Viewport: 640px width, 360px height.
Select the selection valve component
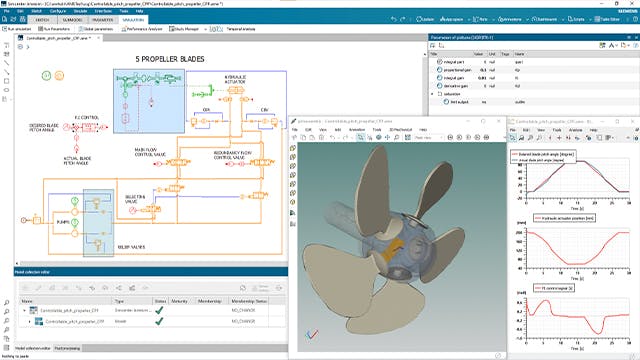click(152, 209)
